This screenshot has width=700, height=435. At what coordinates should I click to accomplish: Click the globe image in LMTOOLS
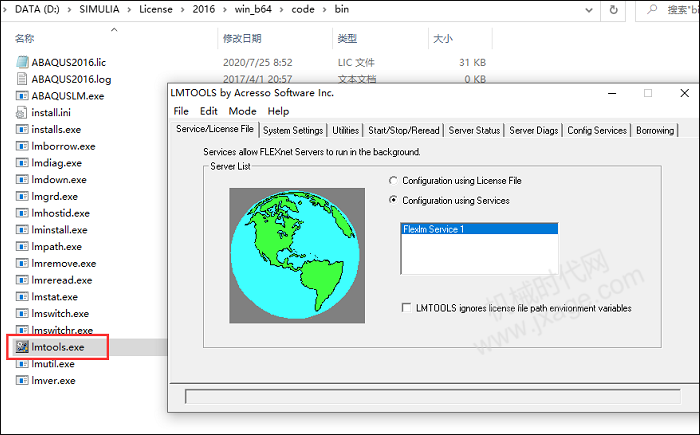click(297, 255)
